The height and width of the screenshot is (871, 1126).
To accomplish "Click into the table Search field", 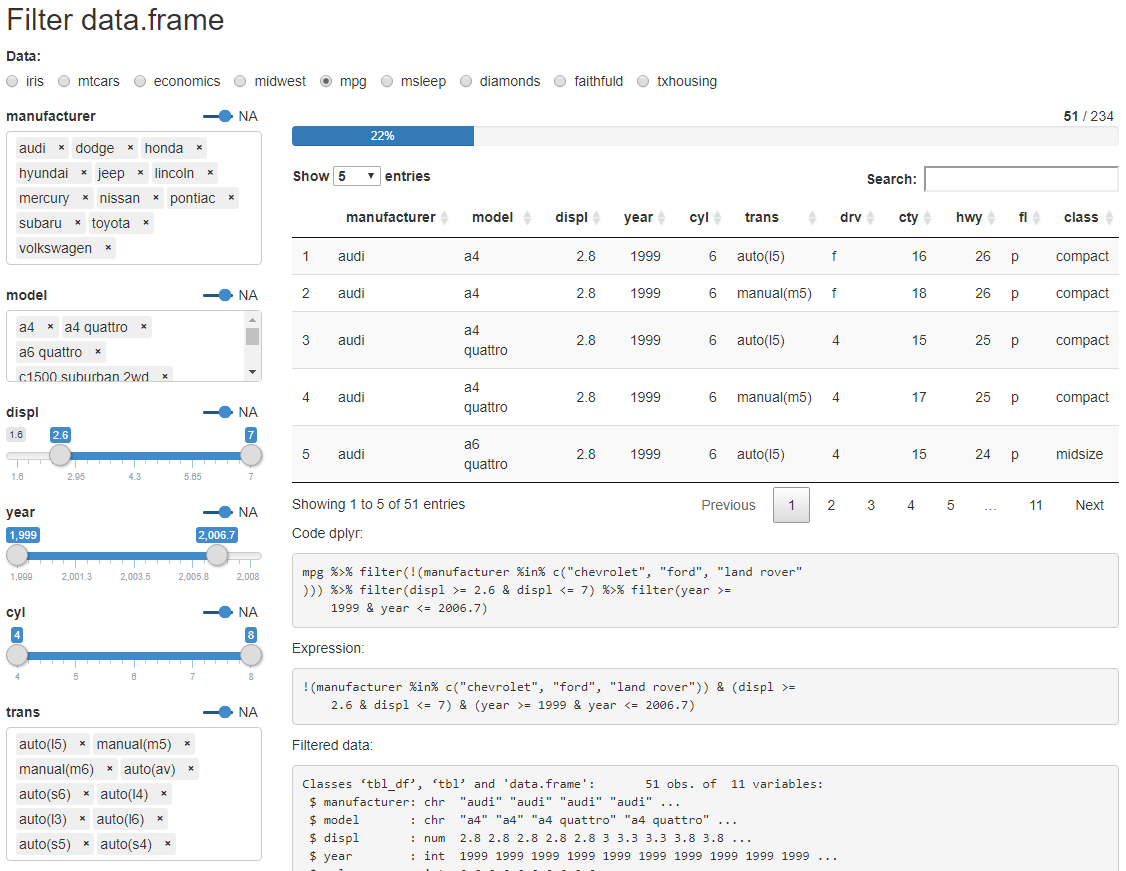I will pos(1021,179).
